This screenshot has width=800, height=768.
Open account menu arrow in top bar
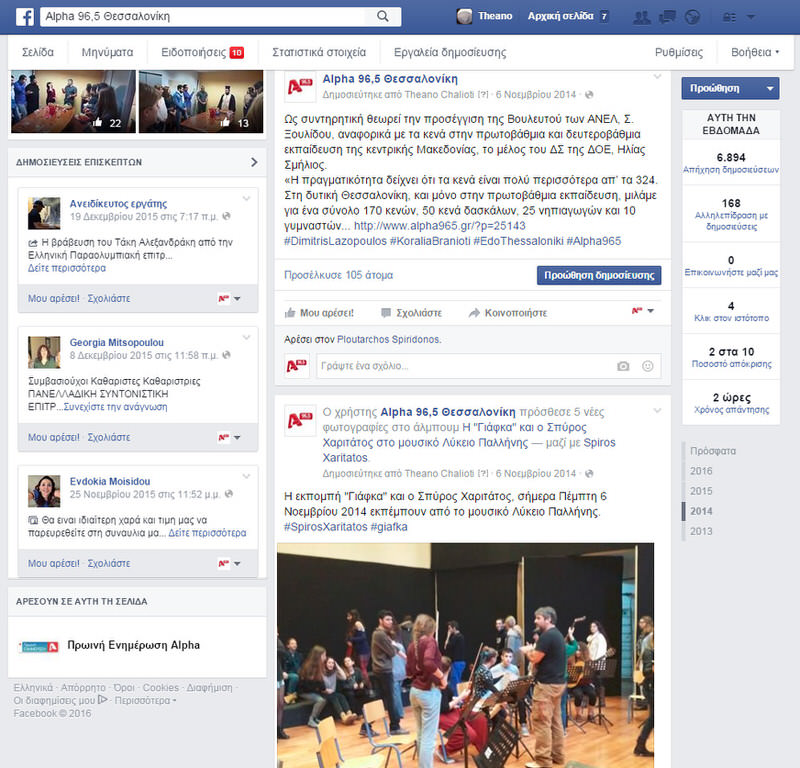pos(751,16)
